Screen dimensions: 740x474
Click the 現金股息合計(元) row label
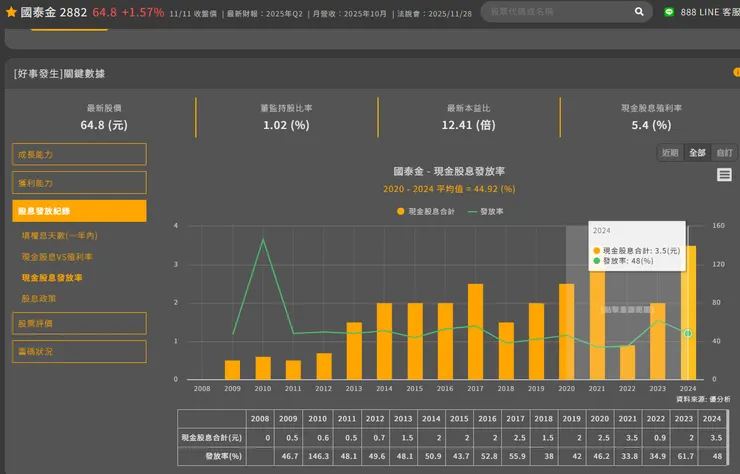(212, 438)
